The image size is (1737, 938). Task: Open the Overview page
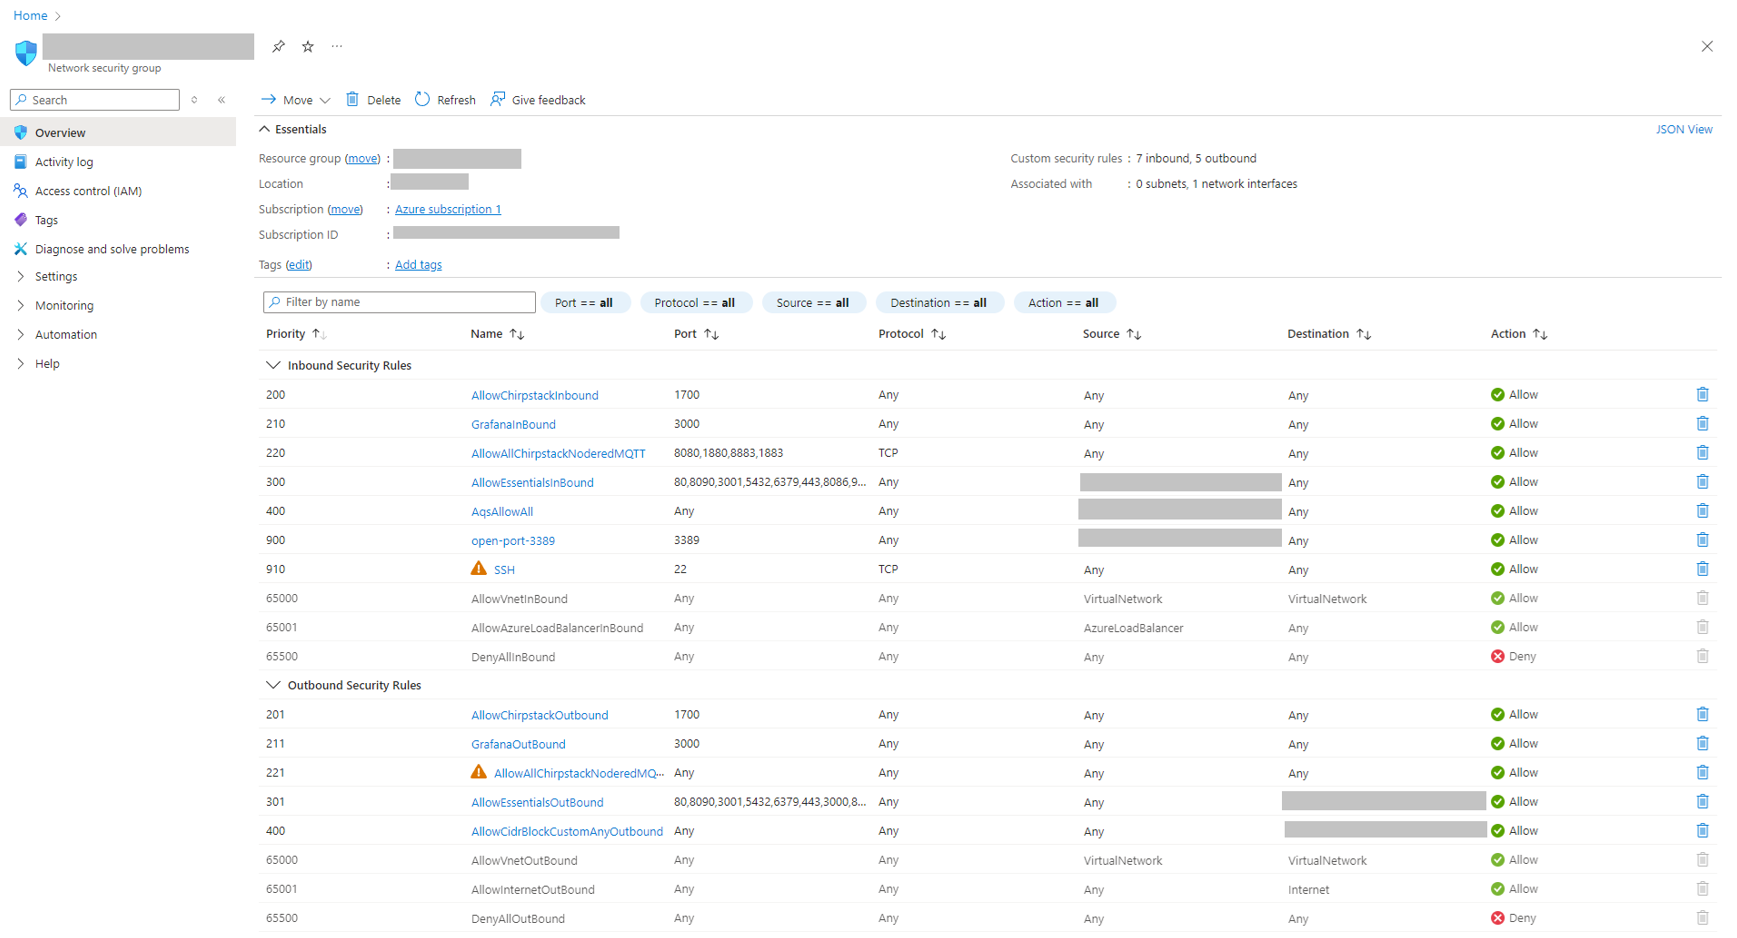click(118, 132)
